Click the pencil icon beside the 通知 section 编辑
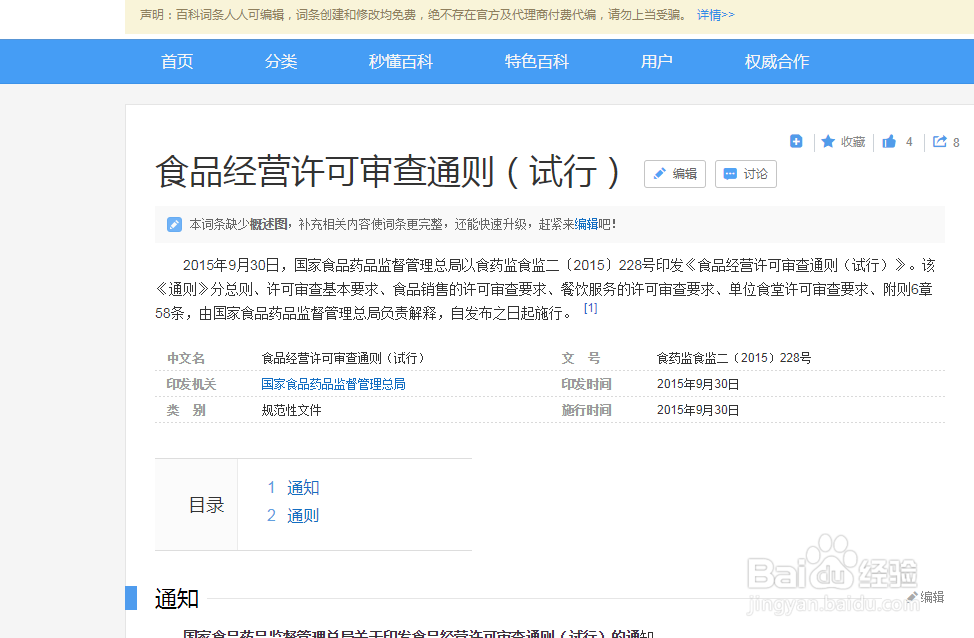974x638 pixels. (x=912, y=597)
